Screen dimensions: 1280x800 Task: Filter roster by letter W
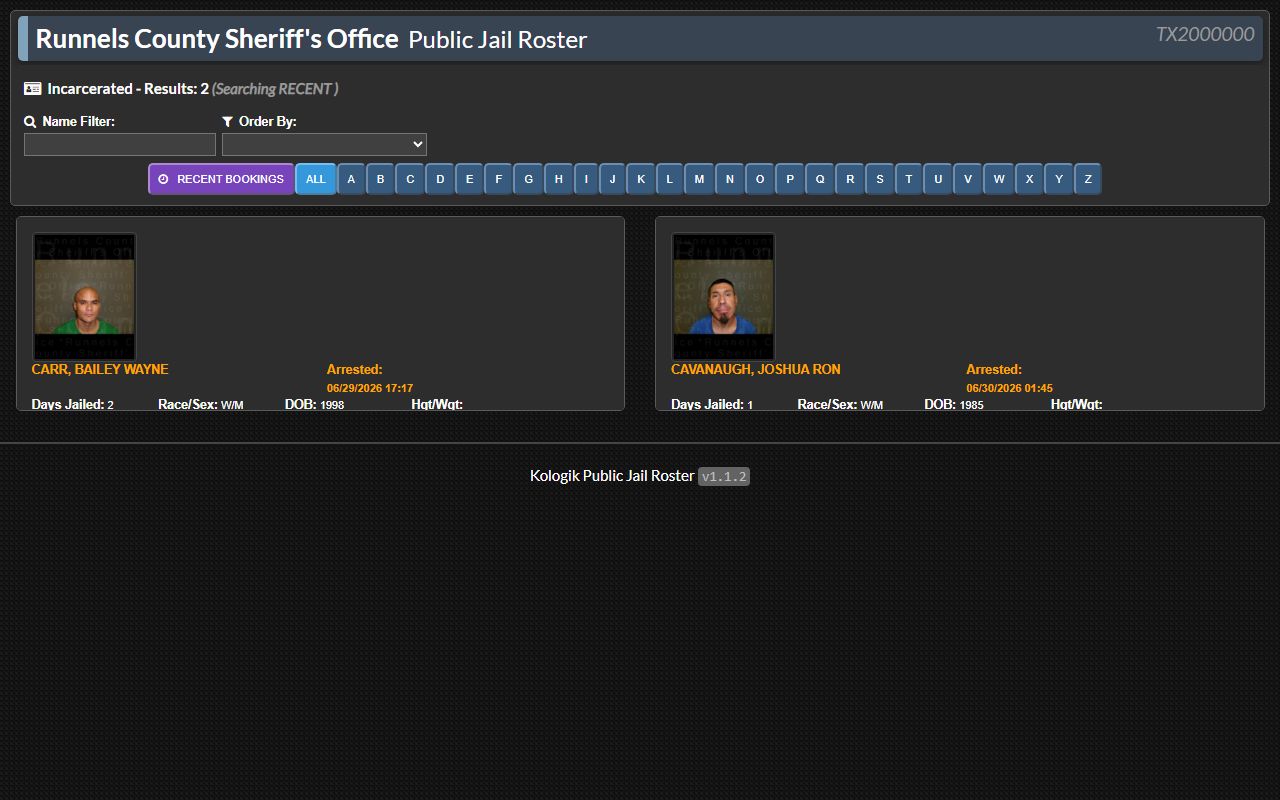click(x=999, y=179)
